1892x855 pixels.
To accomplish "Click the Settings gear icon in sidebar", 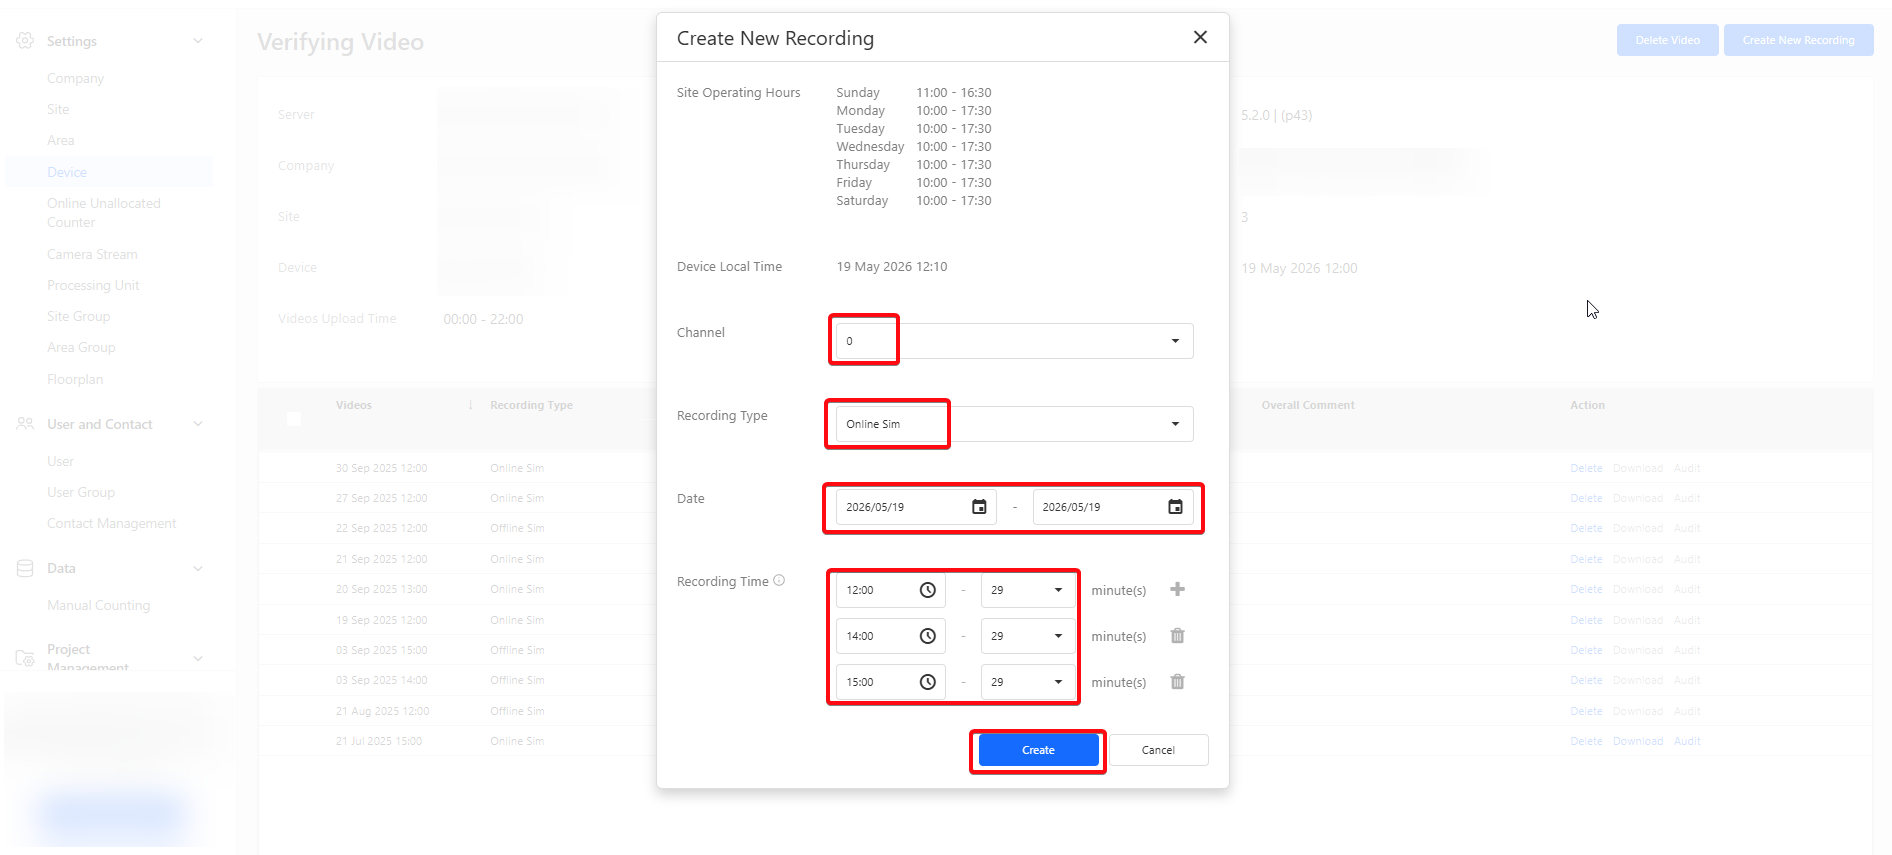I will (25, 41).
